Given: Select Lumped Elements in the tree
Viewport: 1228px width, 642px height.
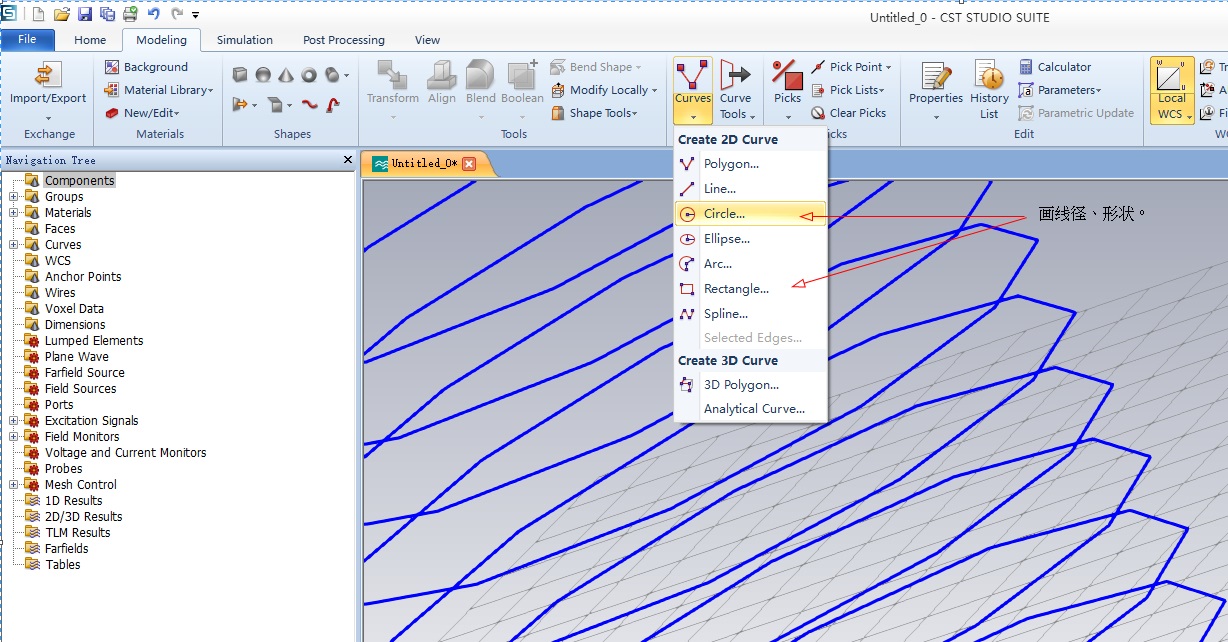Looking at the screenshot, I should tap(94, 341).
